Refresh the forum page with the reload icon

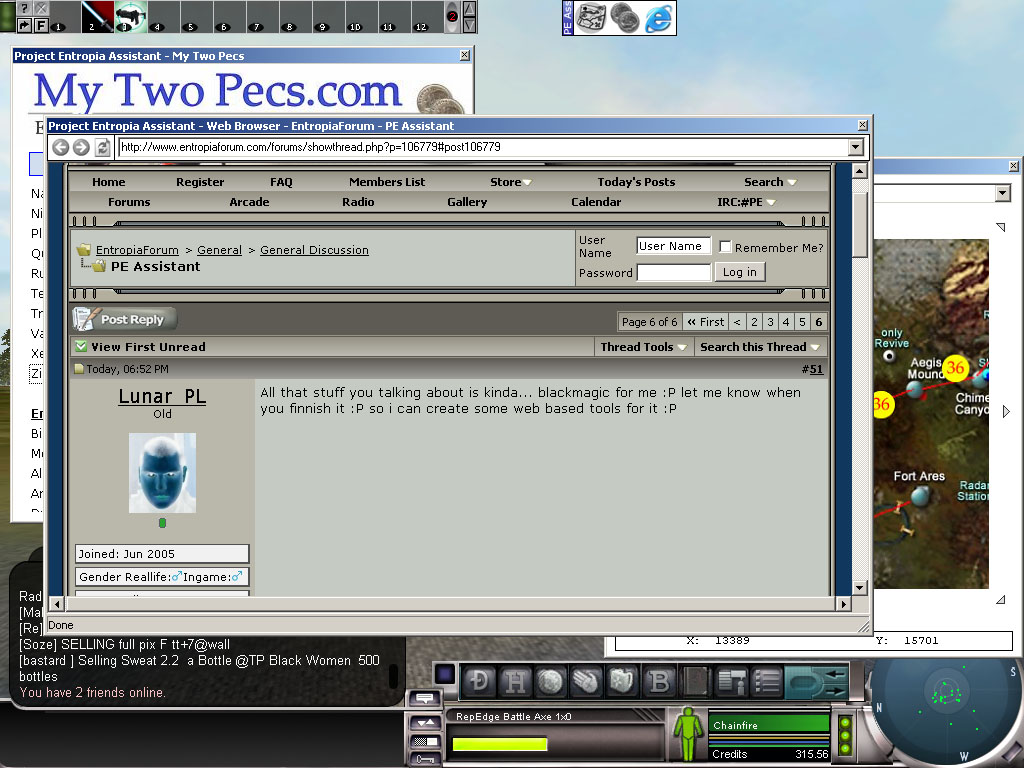tap(102, 147)
